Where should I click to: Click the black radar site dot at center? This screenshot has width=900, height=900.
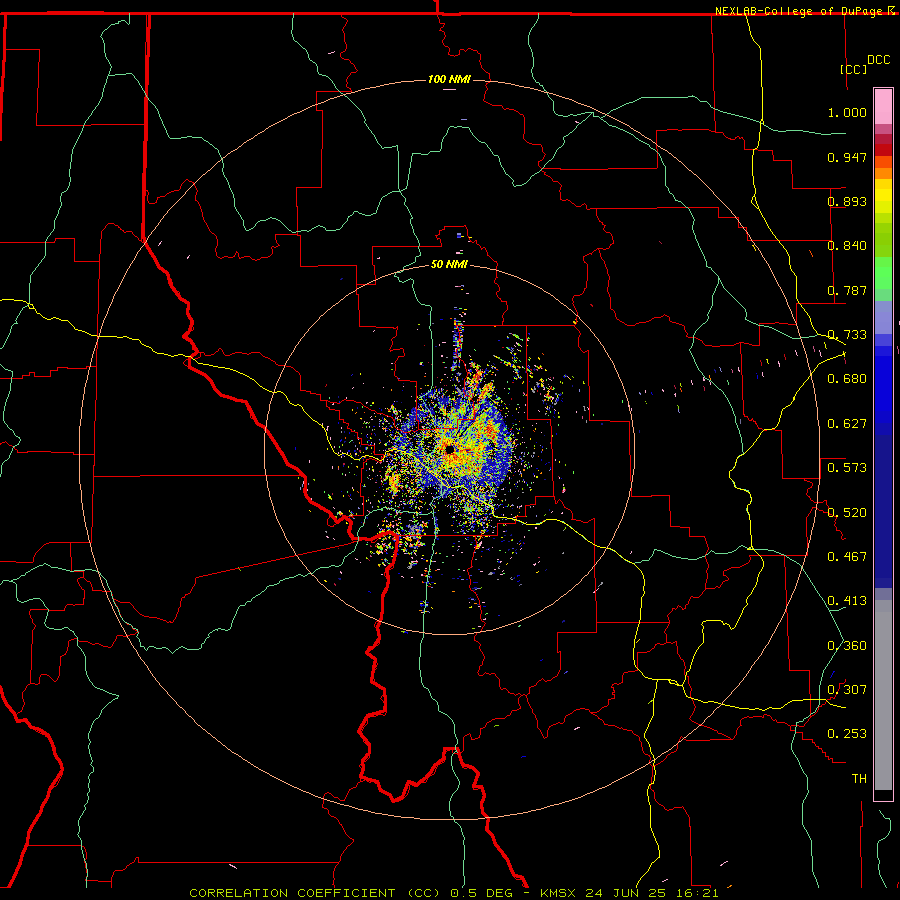click(449, 449)
